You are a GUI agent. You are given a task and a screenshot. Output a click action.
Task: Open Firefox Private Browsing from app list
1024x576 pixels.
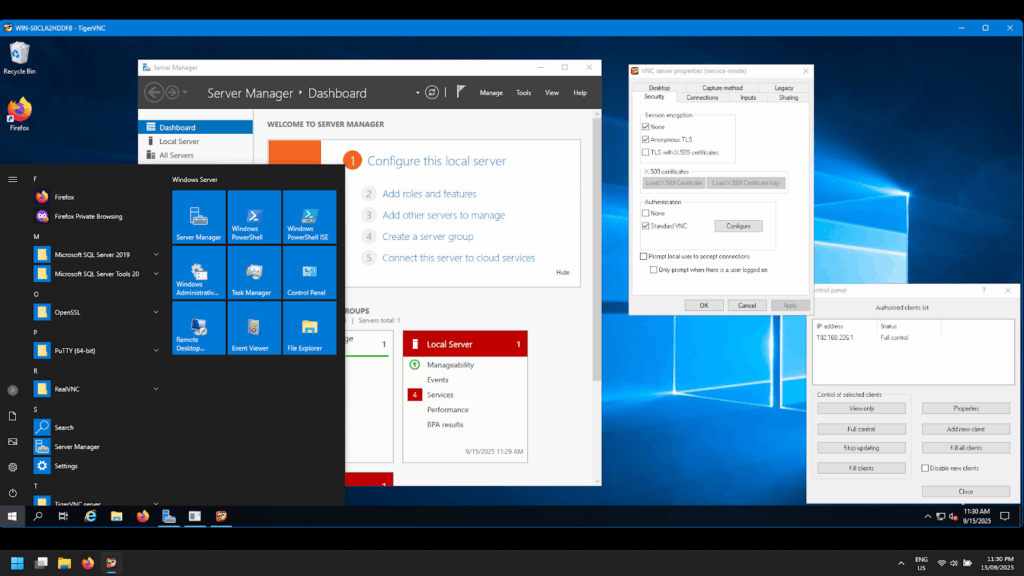click(88, 216)
